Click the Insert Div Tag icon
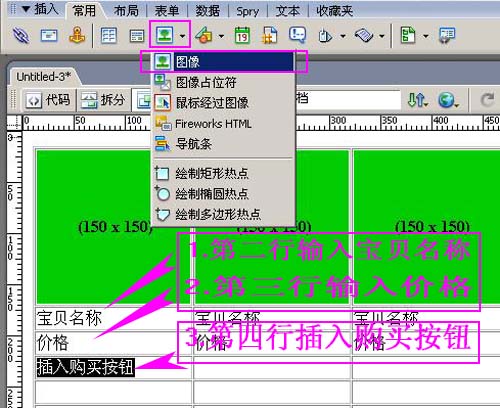 pyautogui.click(x=137, y=36)
